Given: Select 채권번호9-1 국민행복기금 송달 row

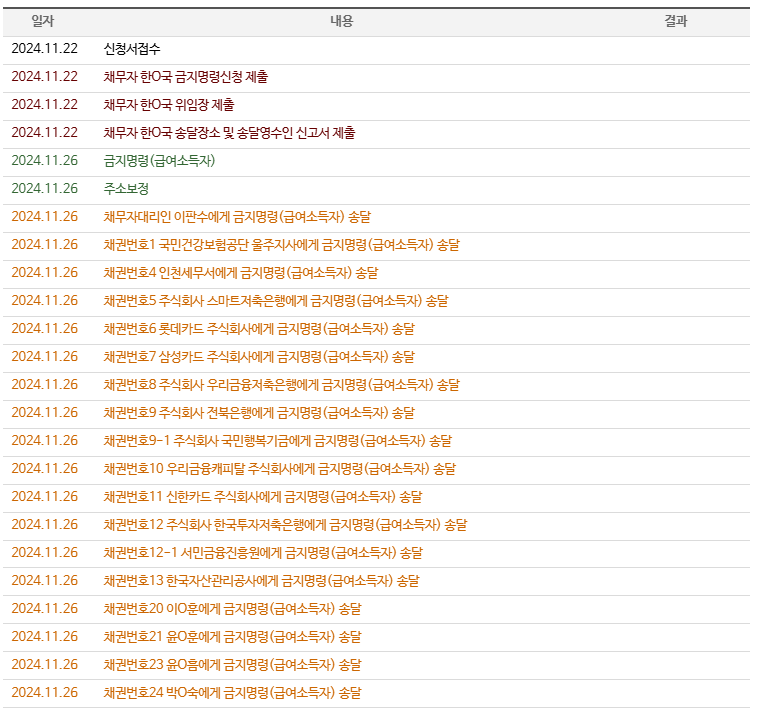Looking at the screenshot, I should tap(376, 441).
